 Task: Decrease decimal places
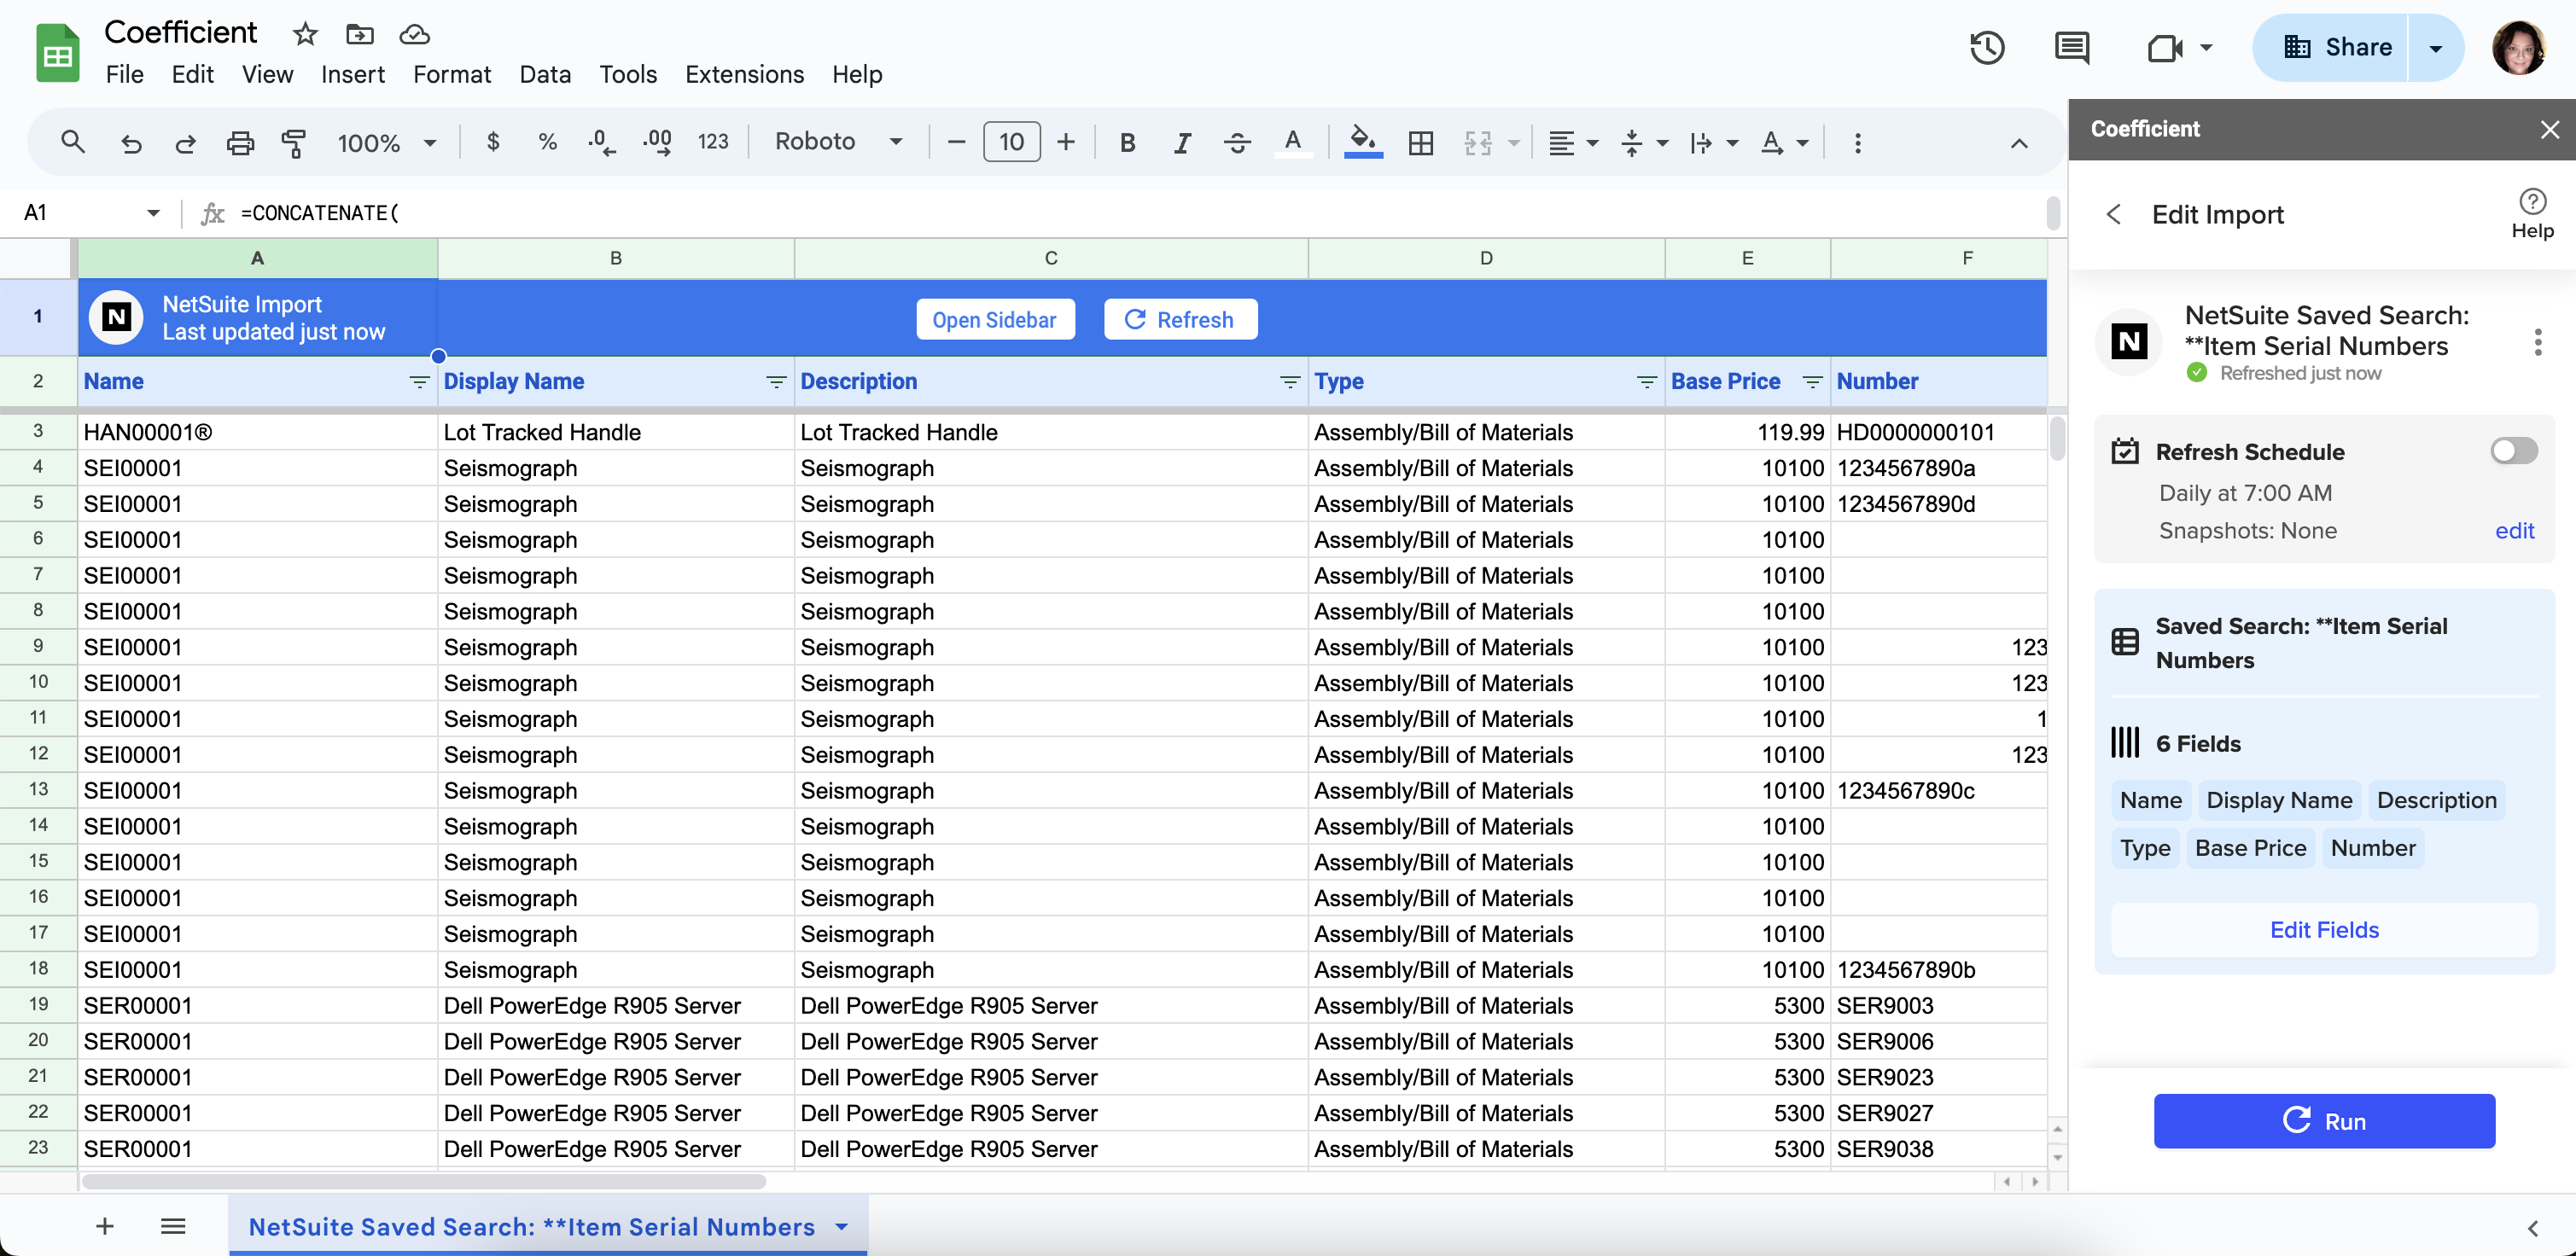(x=601, y=142)
